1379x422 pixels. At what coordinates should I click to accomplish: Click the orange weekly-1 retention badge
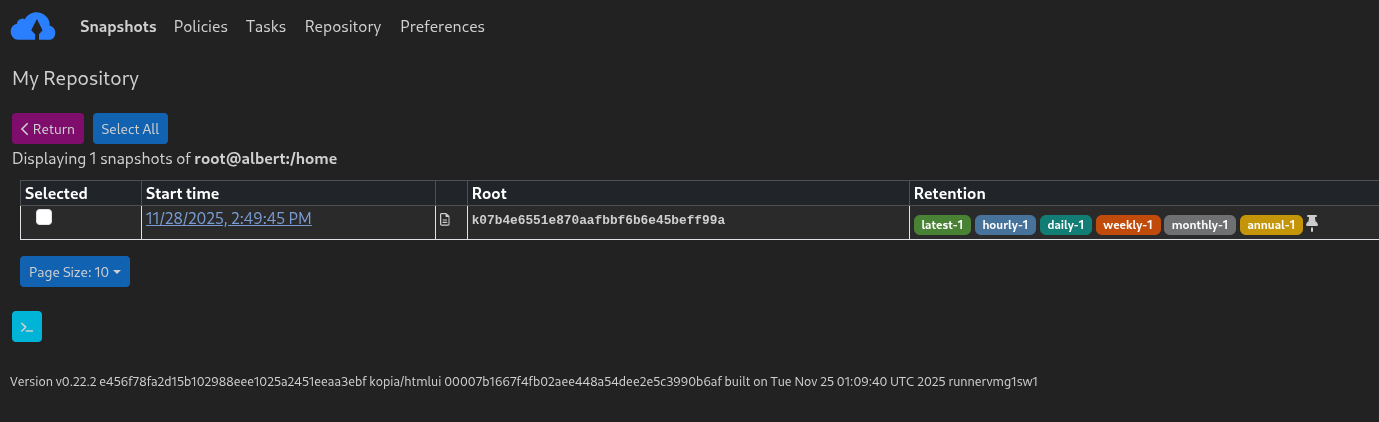pyautogui.click(x=1128, y=225)
